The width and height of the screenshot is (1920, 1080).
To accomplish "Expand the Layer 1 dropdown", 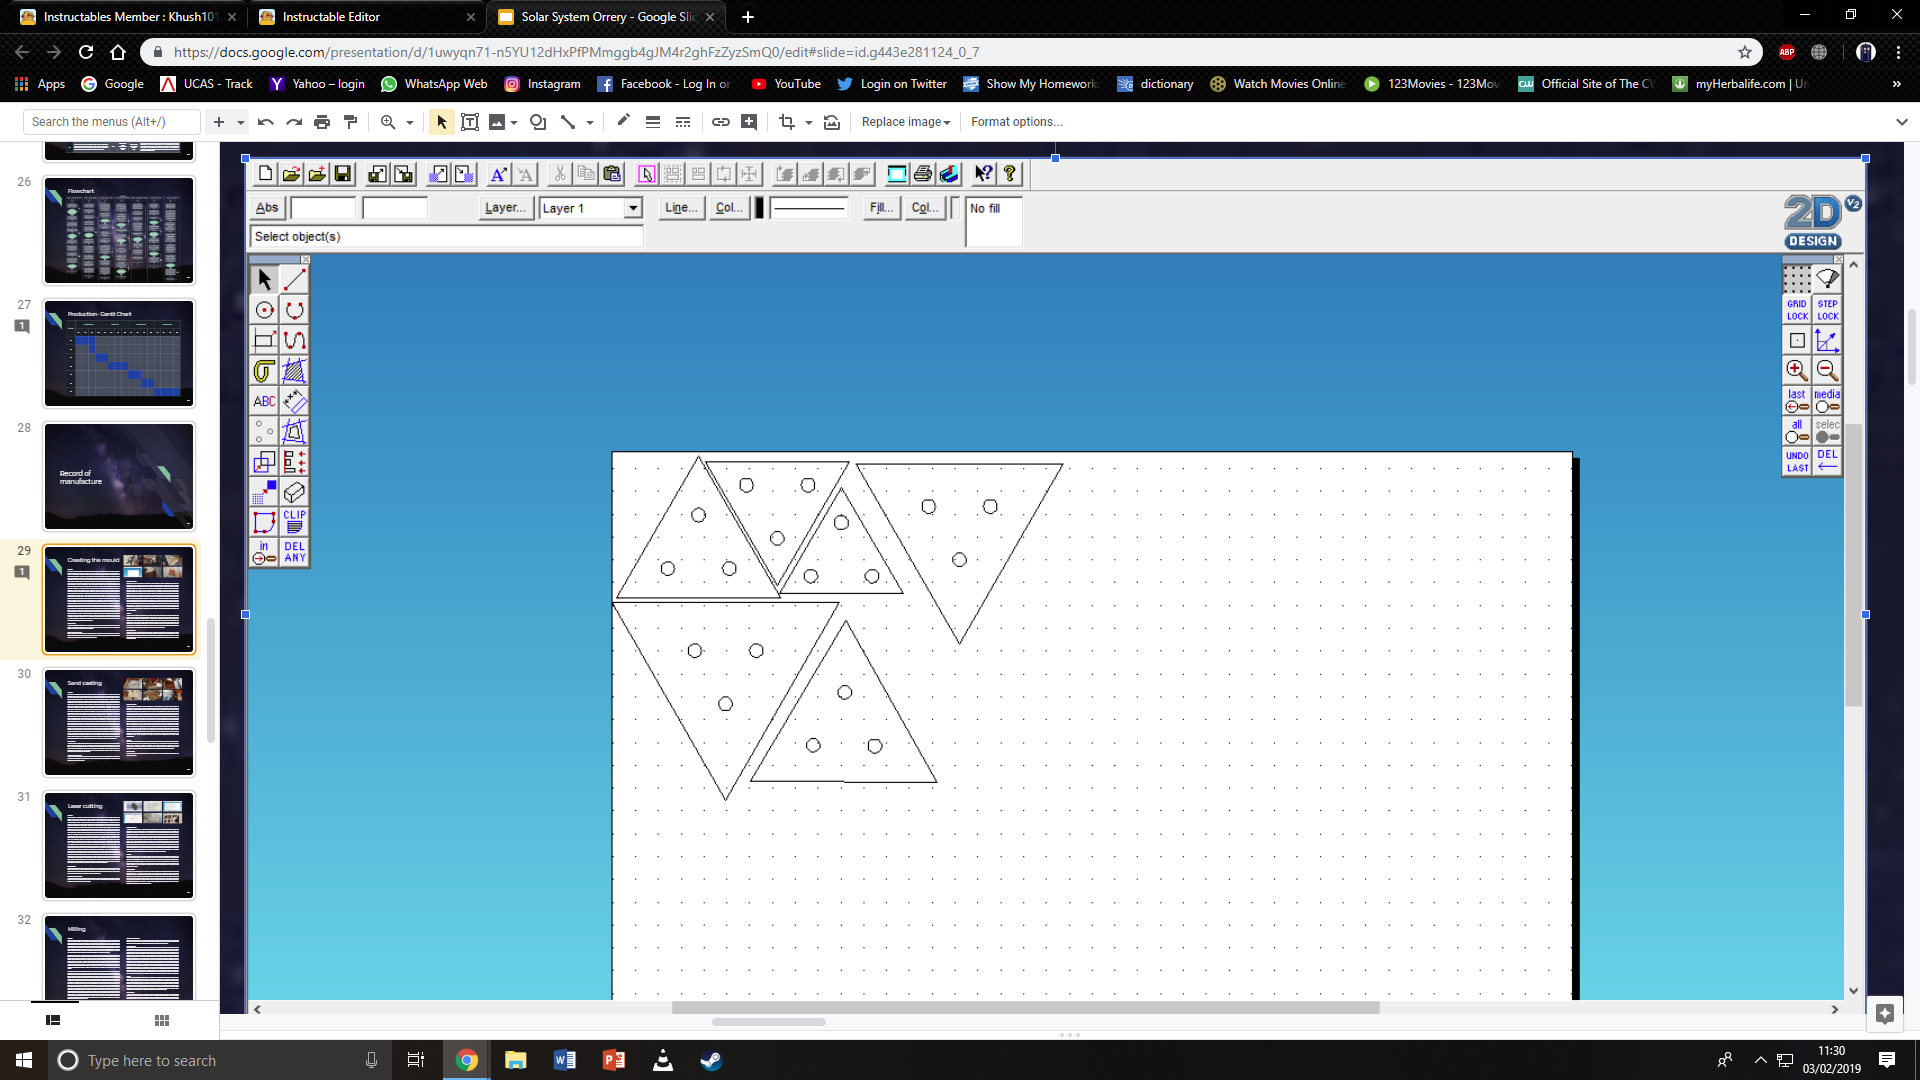I will (x=632, y=208).
